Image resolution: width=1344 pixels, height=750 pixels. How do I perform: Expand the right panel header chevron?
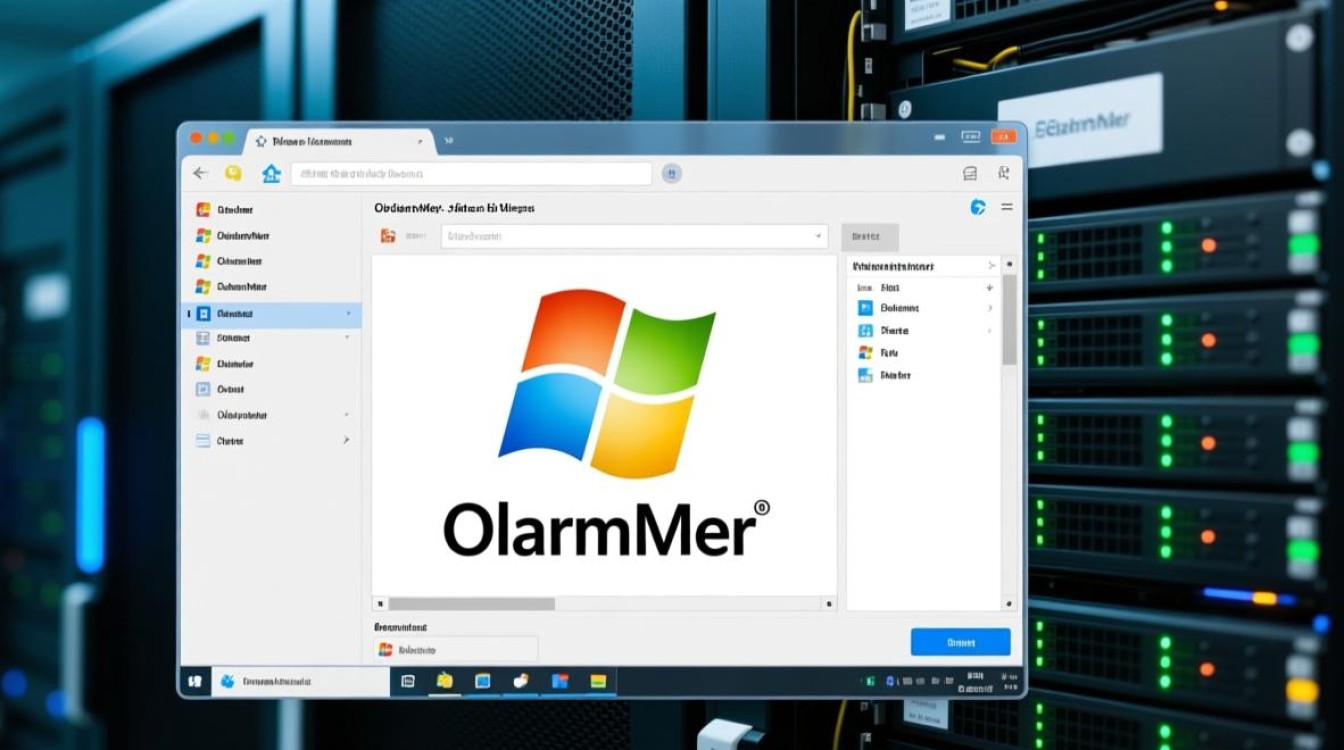(991, 266)
